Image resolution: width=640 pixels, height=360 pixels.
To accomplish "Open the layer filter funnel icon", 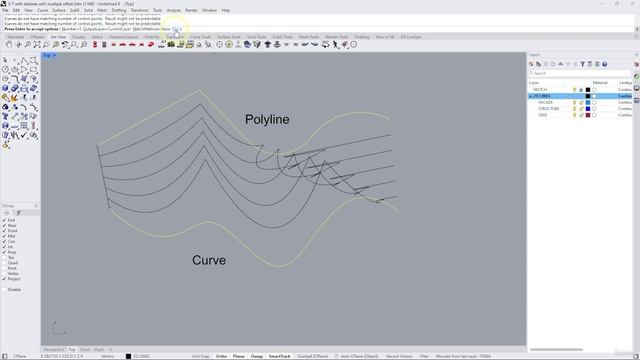I will 582,64.
